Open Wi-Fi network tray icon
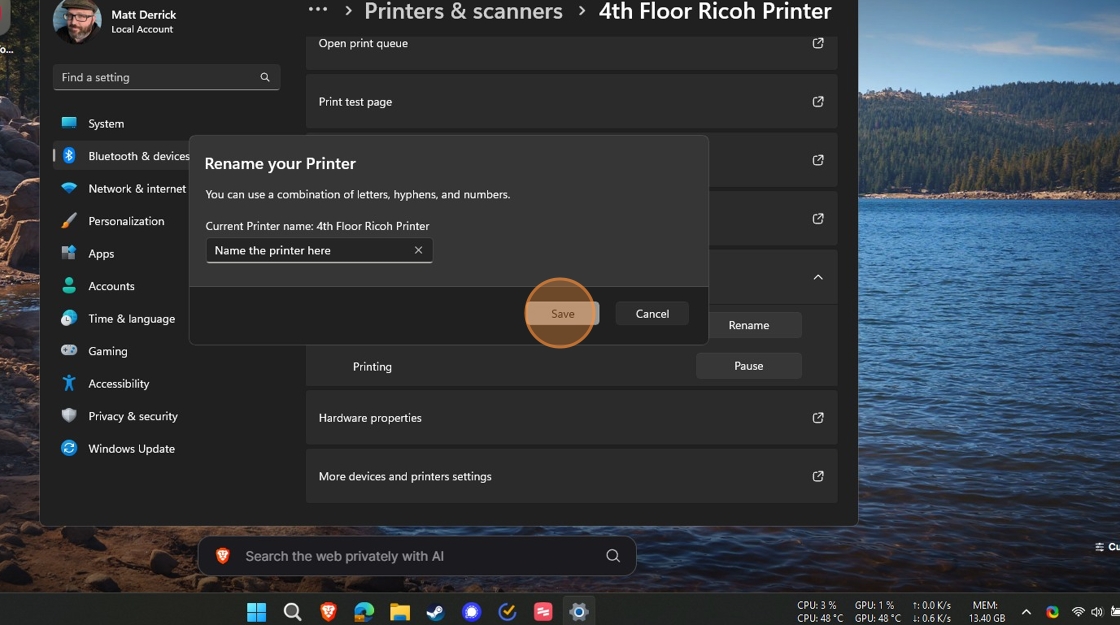Image resolution: width=1120 pixels, height=625 pixels. [1078, 612]
